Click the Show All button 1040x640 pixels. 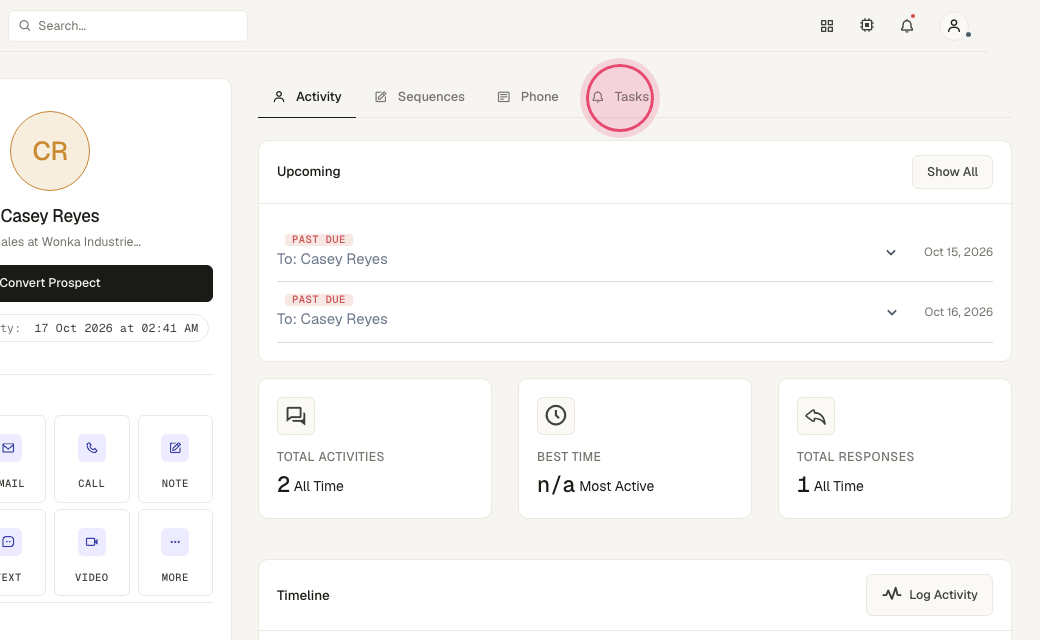click(x=952, y=172)
